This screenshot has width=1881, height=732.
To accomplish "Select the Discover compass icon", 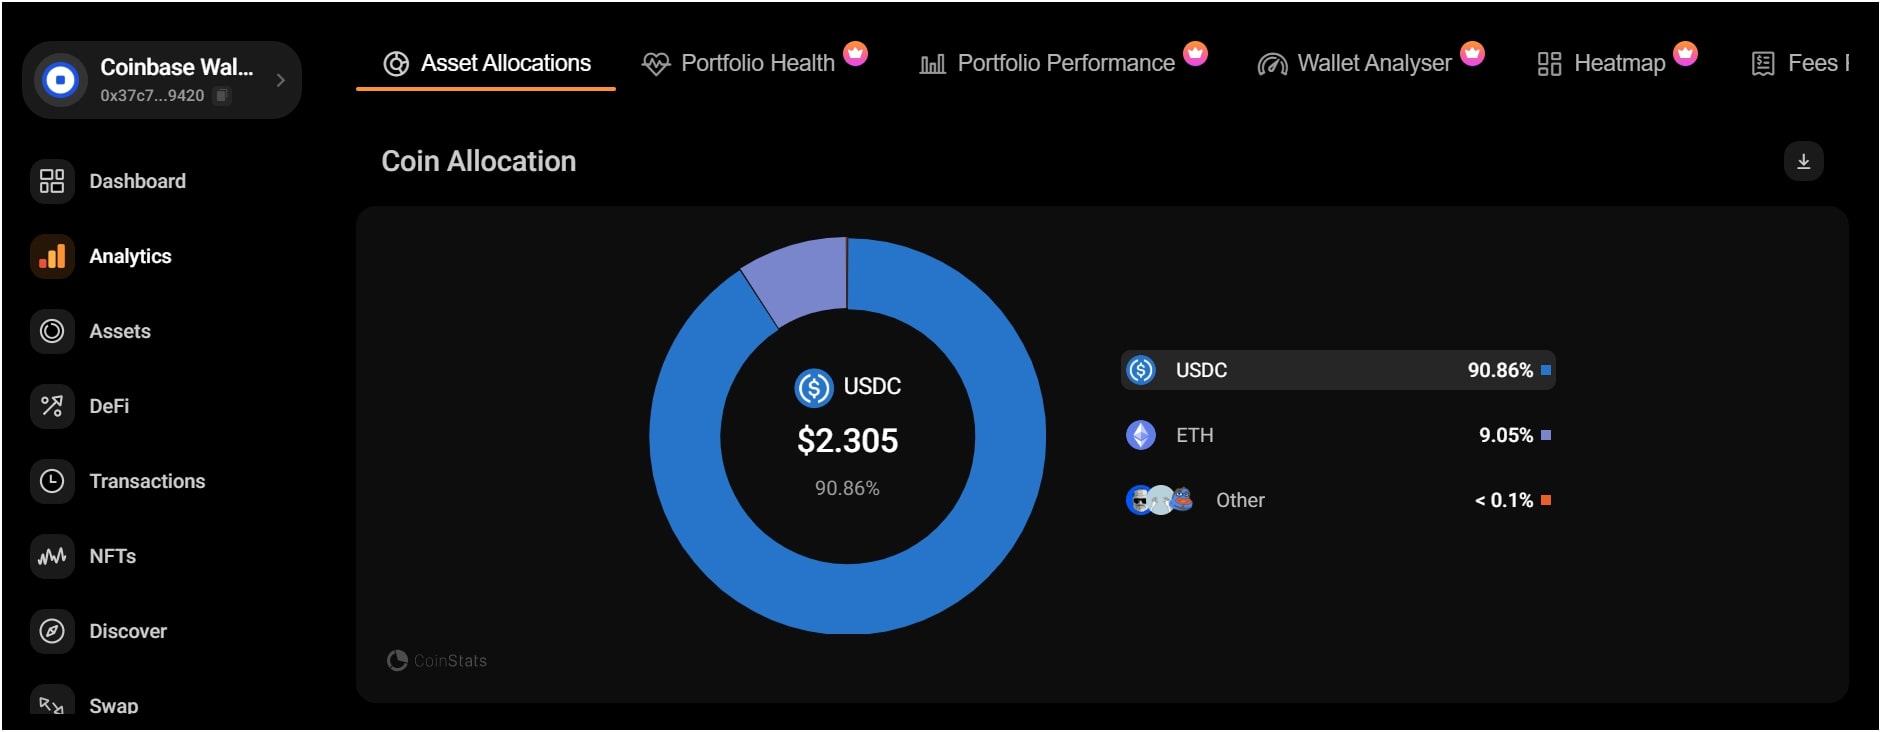I will [x=51, y=631].
